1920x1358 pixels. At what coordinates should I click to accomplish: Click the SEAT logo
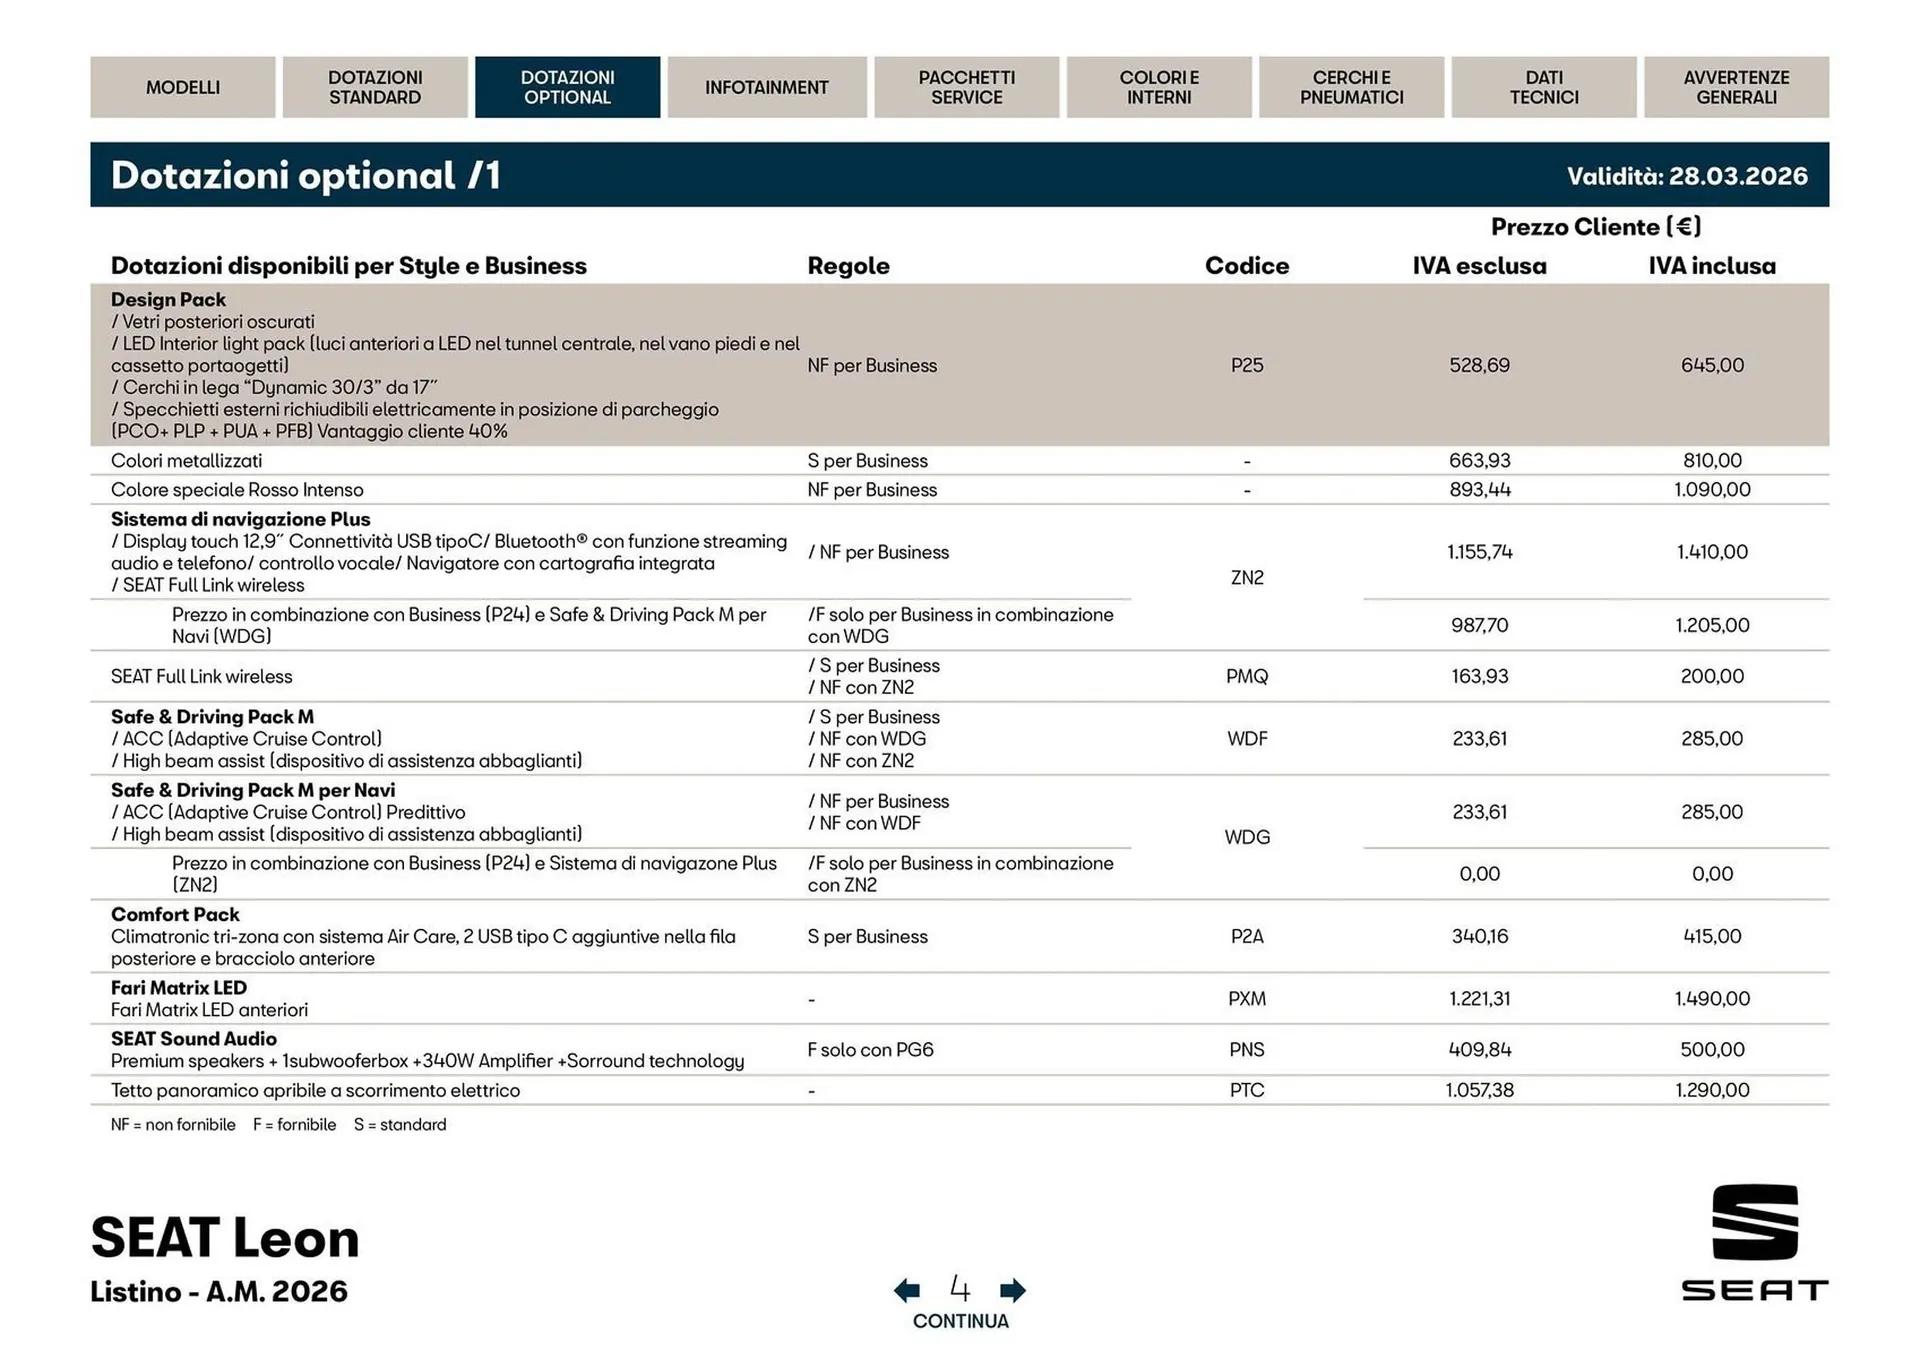coord(1755,1242)
